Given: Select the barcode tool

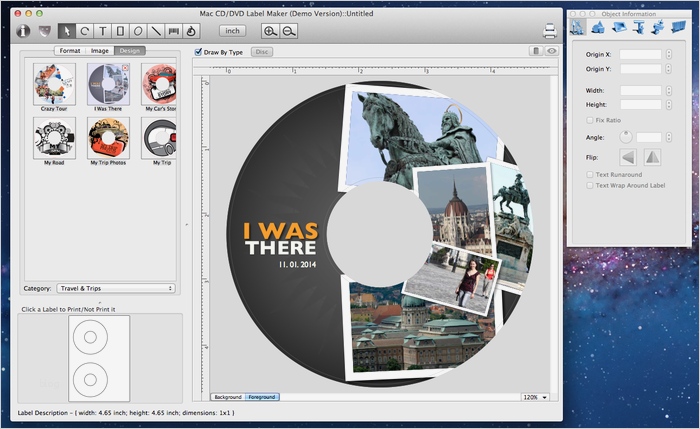Looking at the screenshot, I should (174, 31).
